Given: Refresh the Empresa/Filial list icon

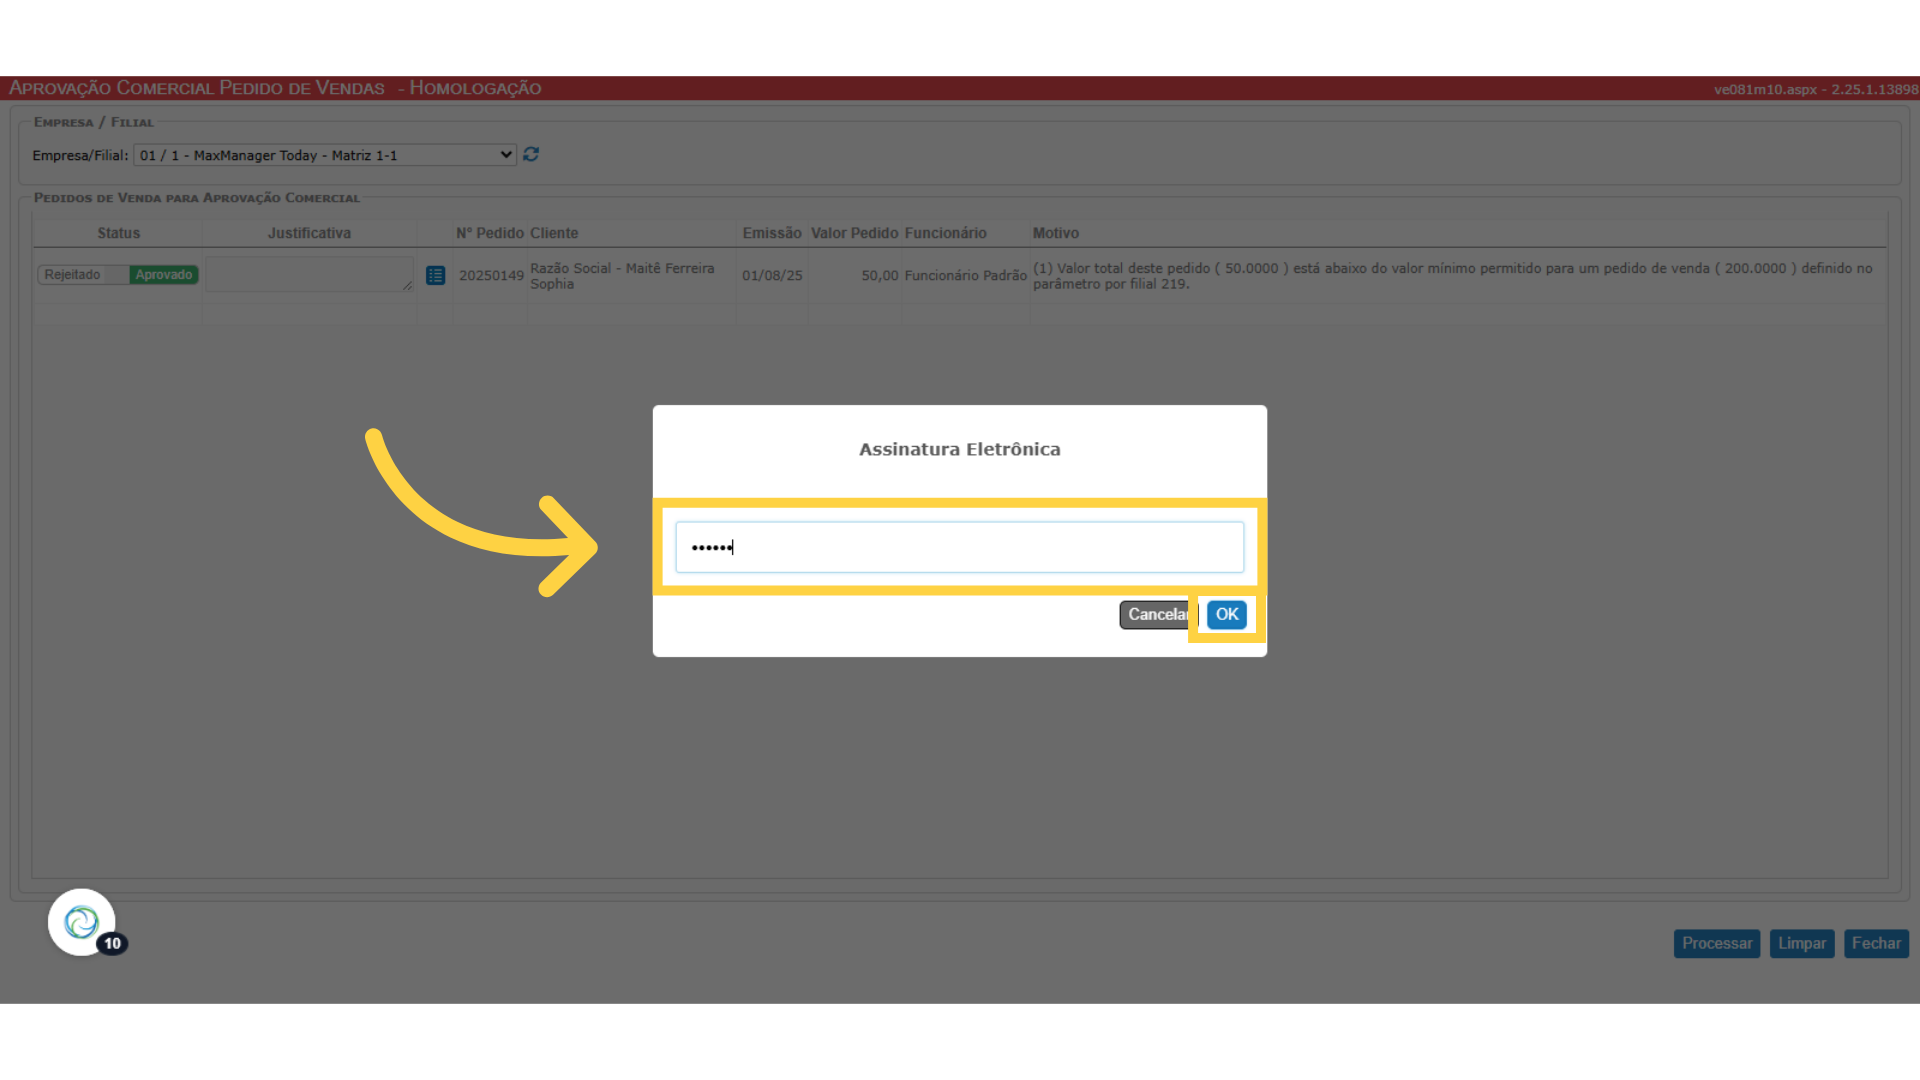Looking at the screenshot, I should pyautogui.click(x=531, y=154).
